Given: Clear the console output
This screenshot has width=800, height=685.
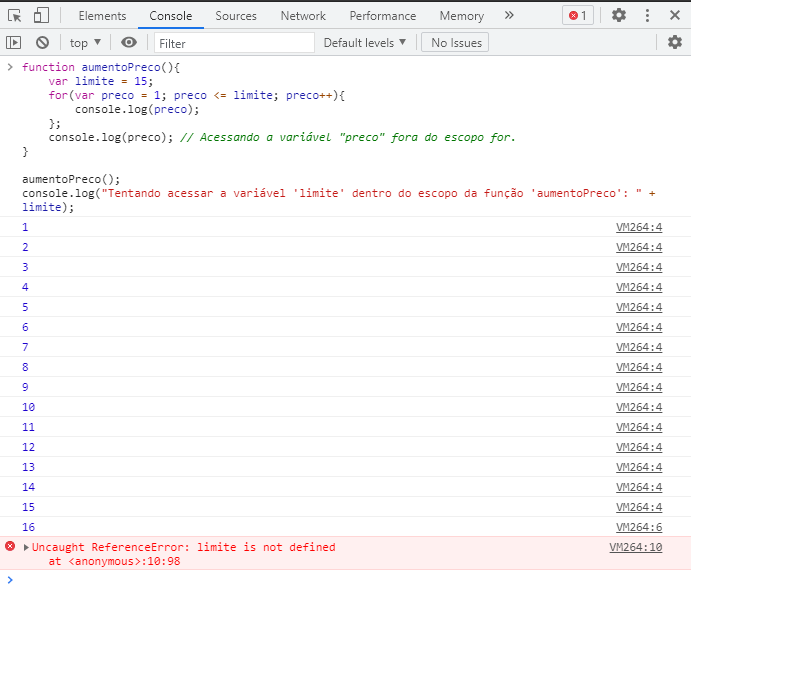Looking at the screenshot, I should point(42,42).
